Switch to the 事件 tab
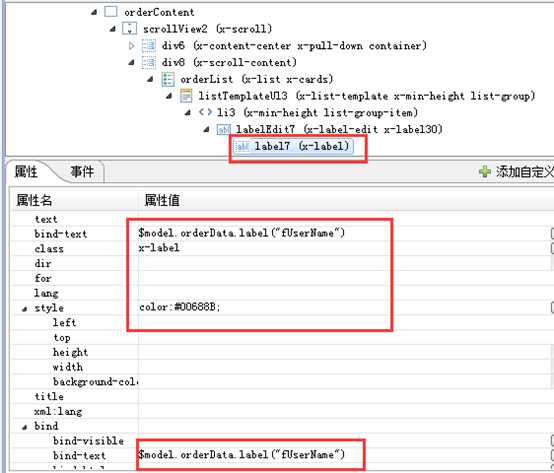The image size is (554, 473). pos(82,172)
